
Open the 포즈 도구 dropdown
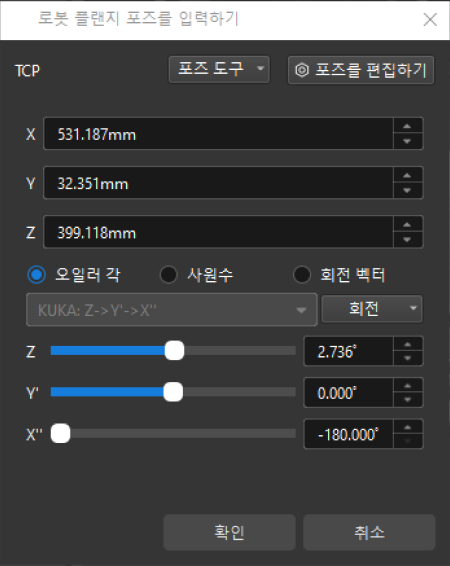click(x=219, y=69)
